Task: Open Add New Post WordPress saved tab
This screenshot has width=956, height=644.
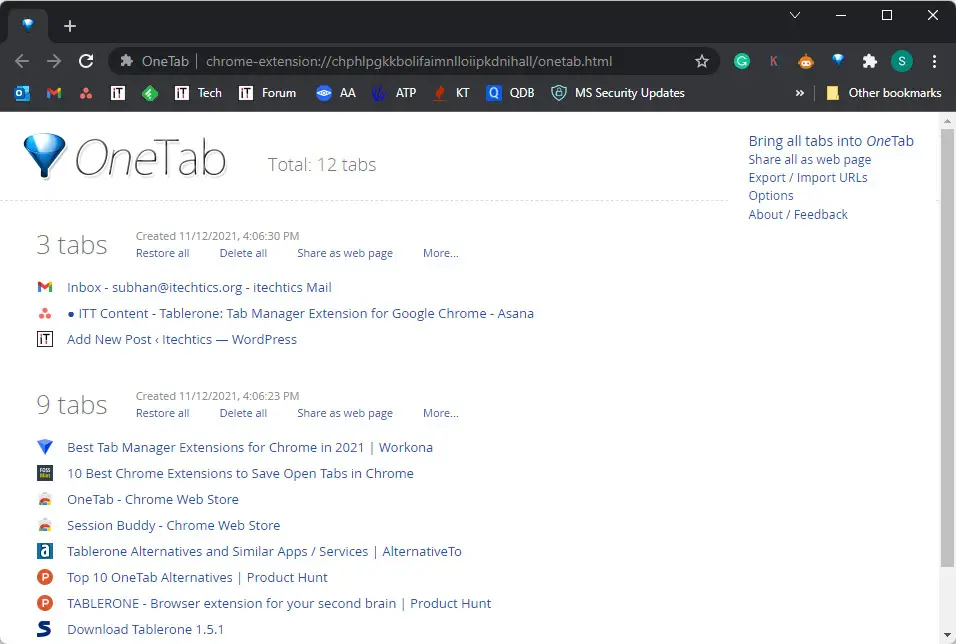Action: point(182,339)
